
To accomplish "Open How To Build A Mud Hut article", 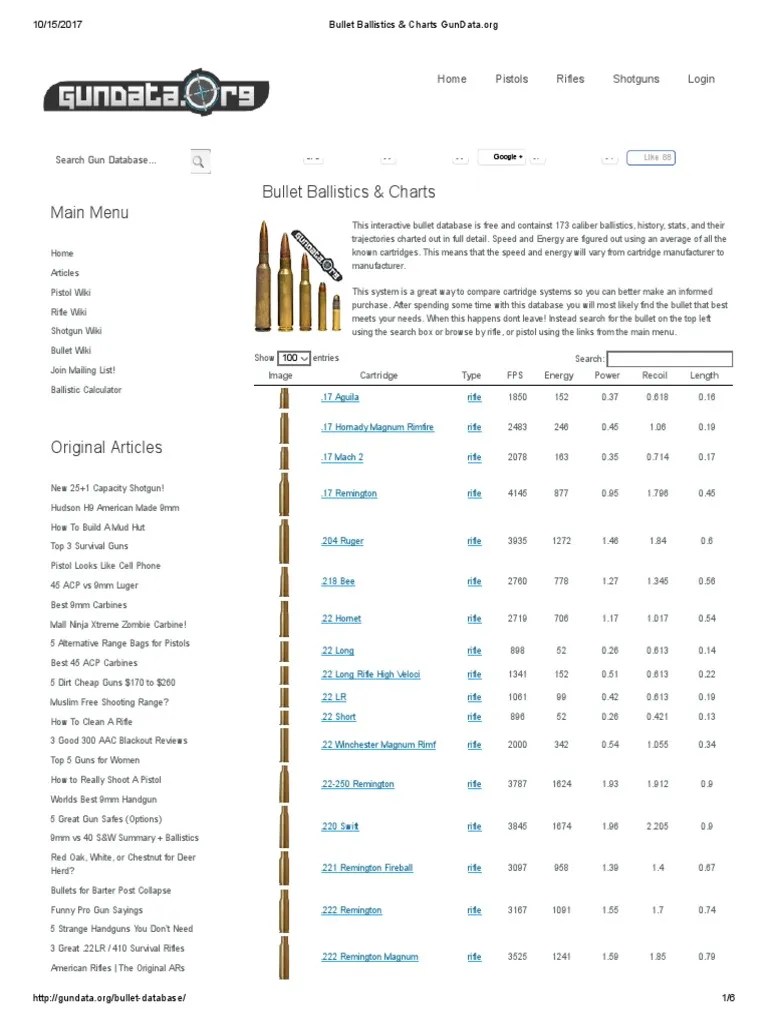I will click(97, 528).
